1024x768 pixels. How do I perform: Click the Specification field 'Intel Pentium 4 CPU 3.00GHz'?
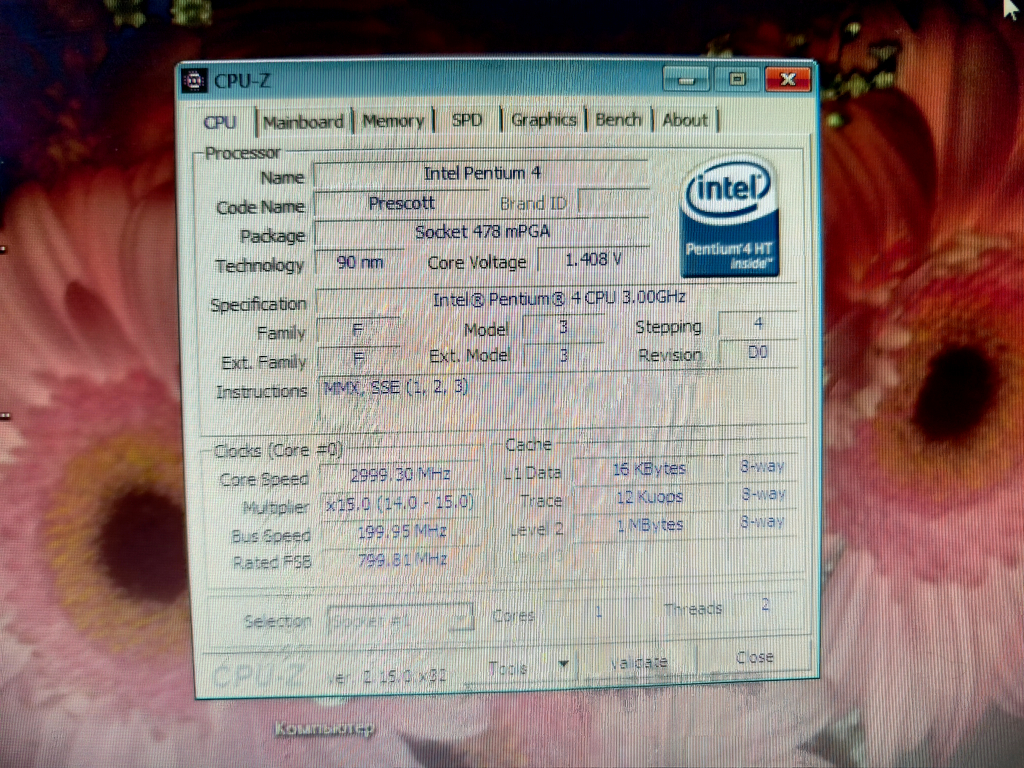point(557,298)
